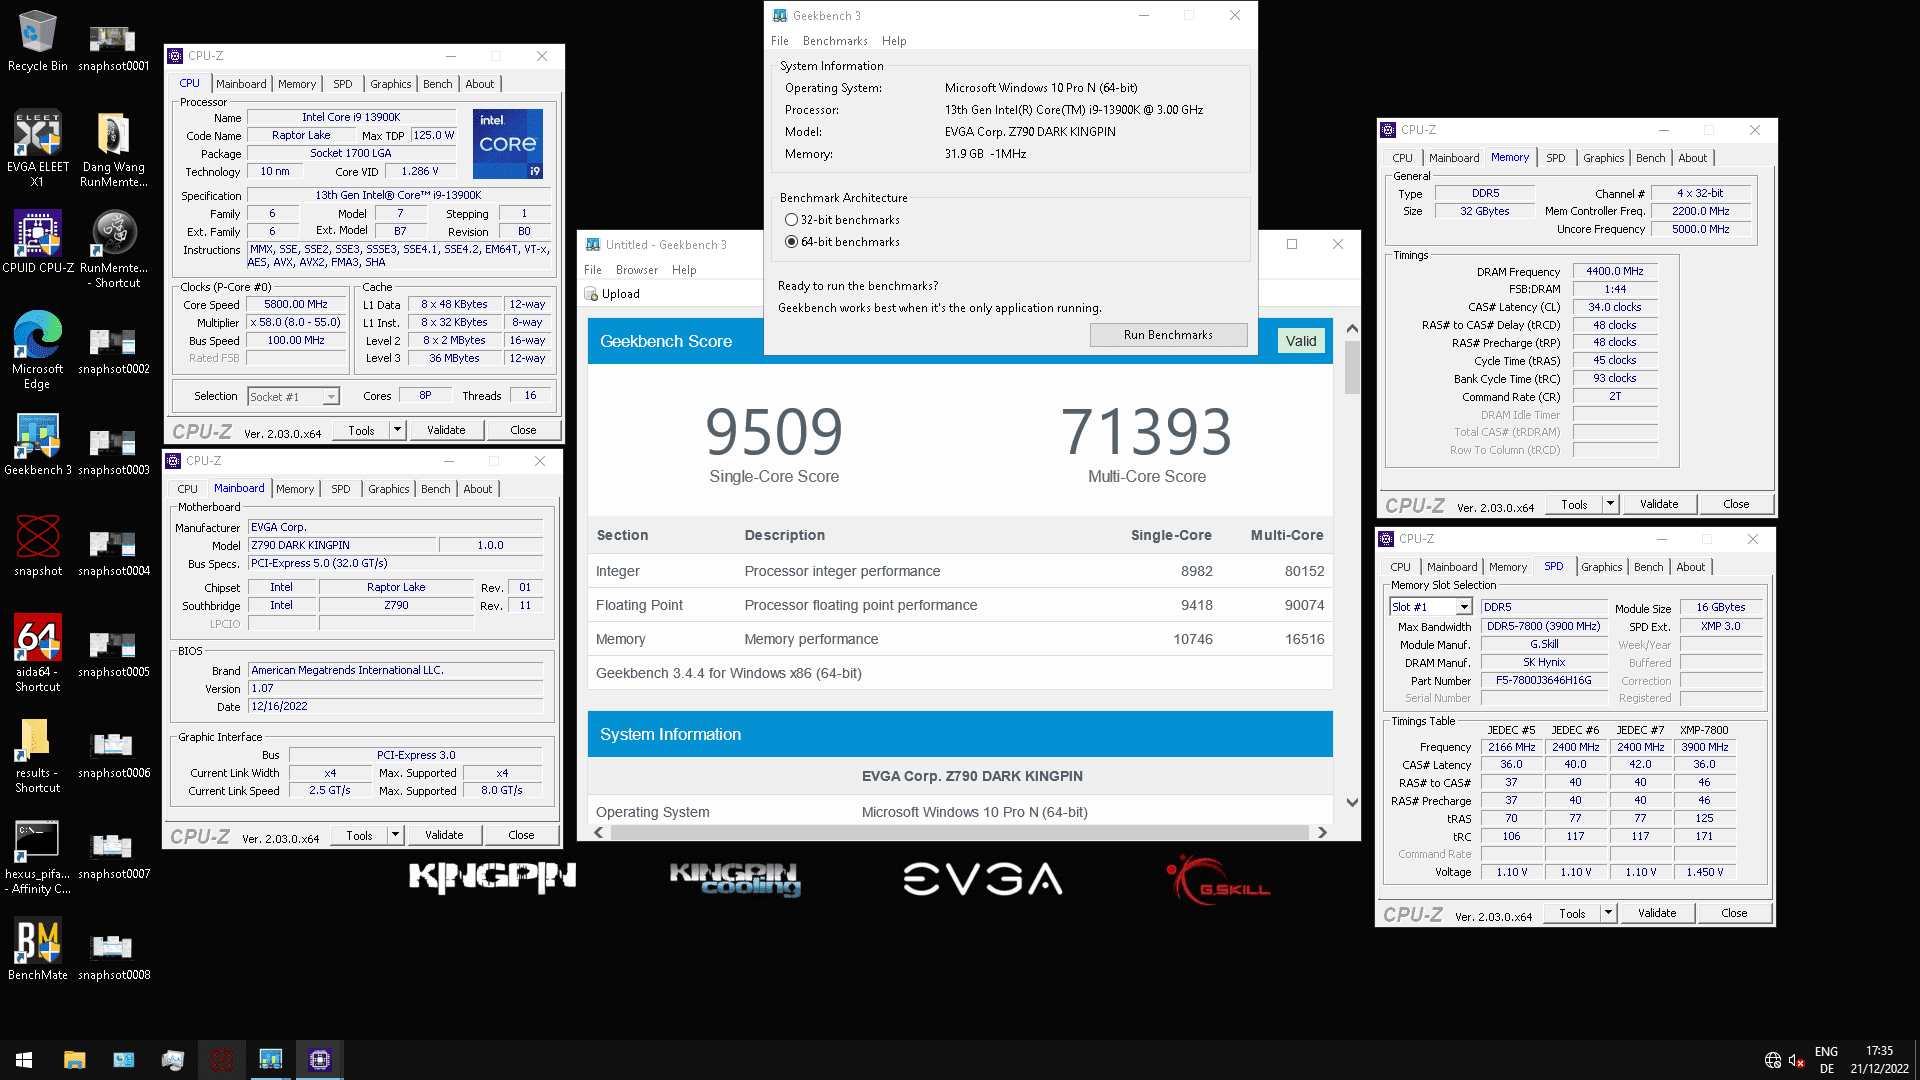This screenshot has height=1080, width=1920.
Task: Open Graphics tab in Memory CPU-Z window
Action: (1603, 158)
